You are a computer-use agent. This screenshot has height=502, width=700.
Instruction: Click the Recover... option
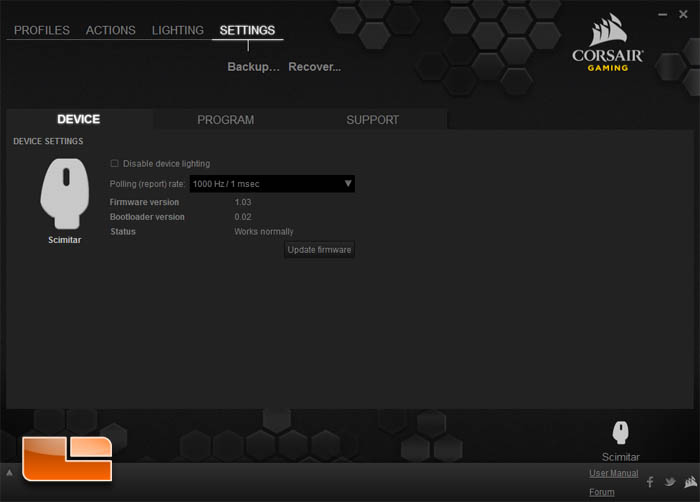315,67
